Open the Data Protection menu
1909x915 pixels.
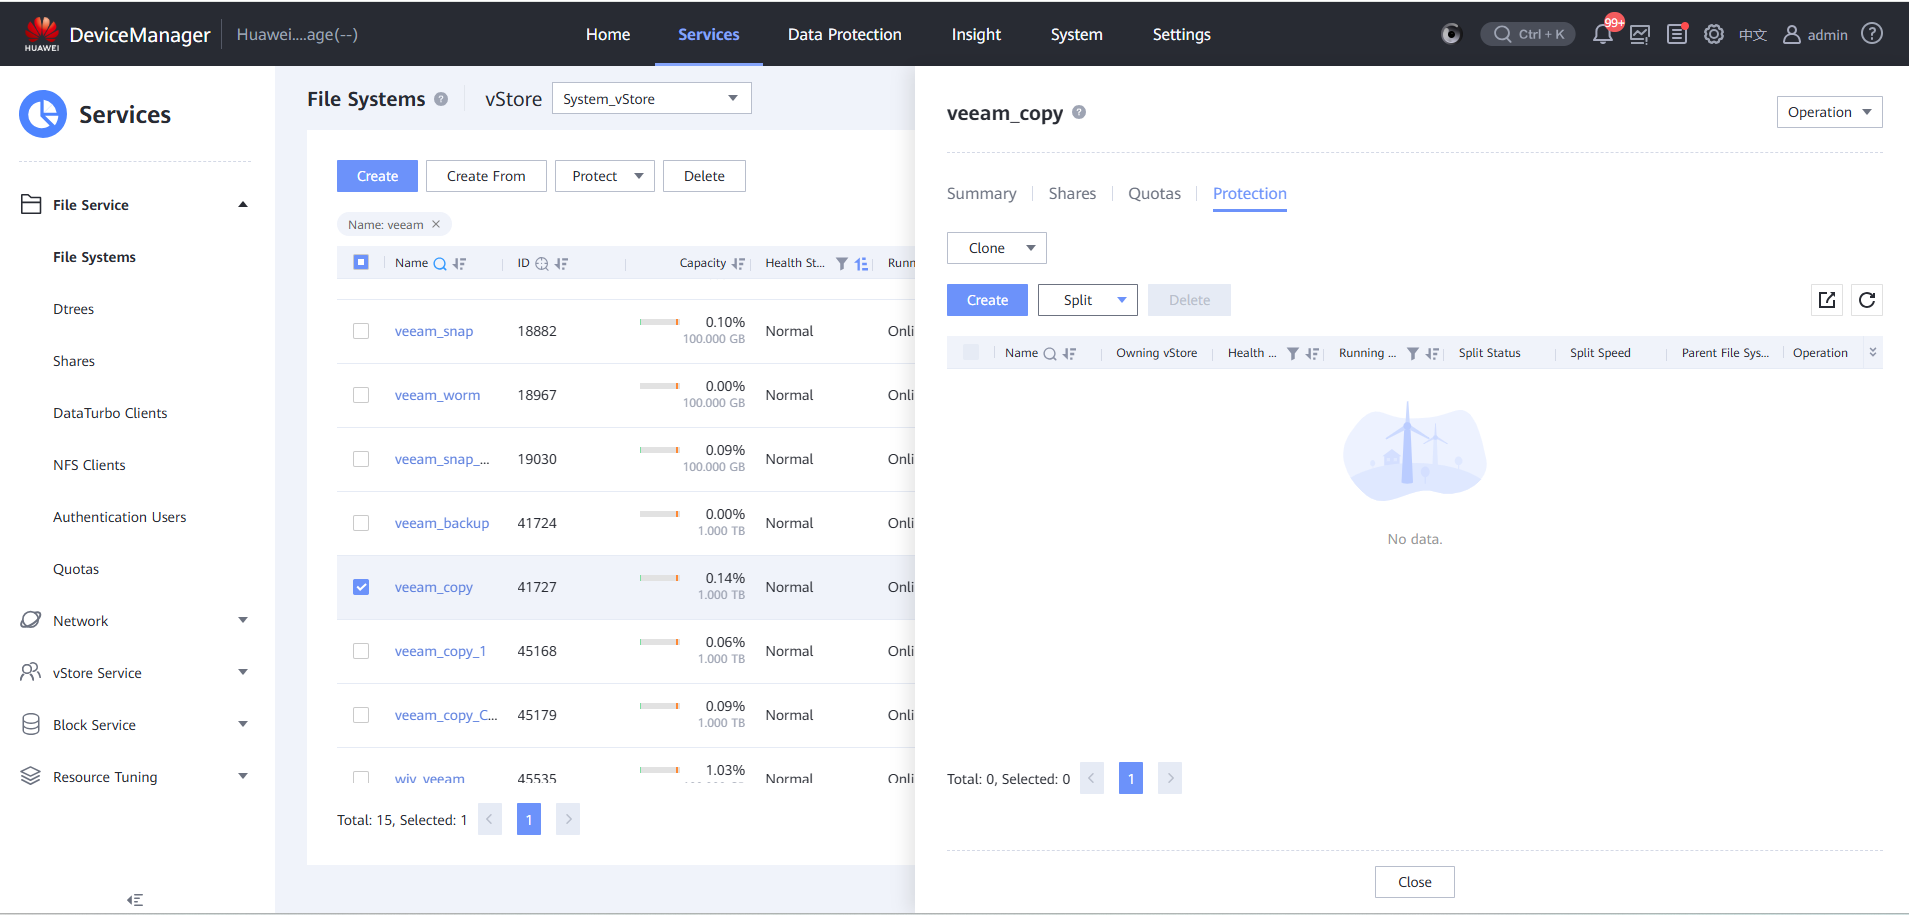[844, 35]
